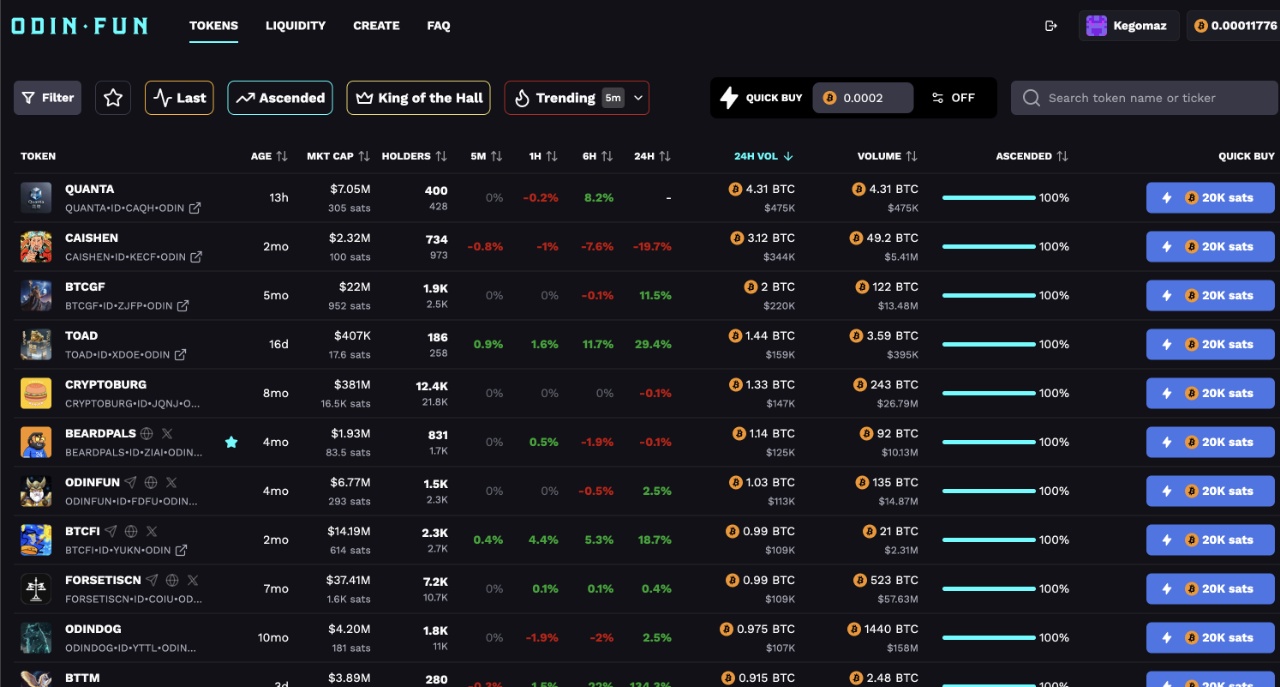Open the X (Twitter) icon for FORSETISCN
1280x687 pixels.
click(193, 581)
